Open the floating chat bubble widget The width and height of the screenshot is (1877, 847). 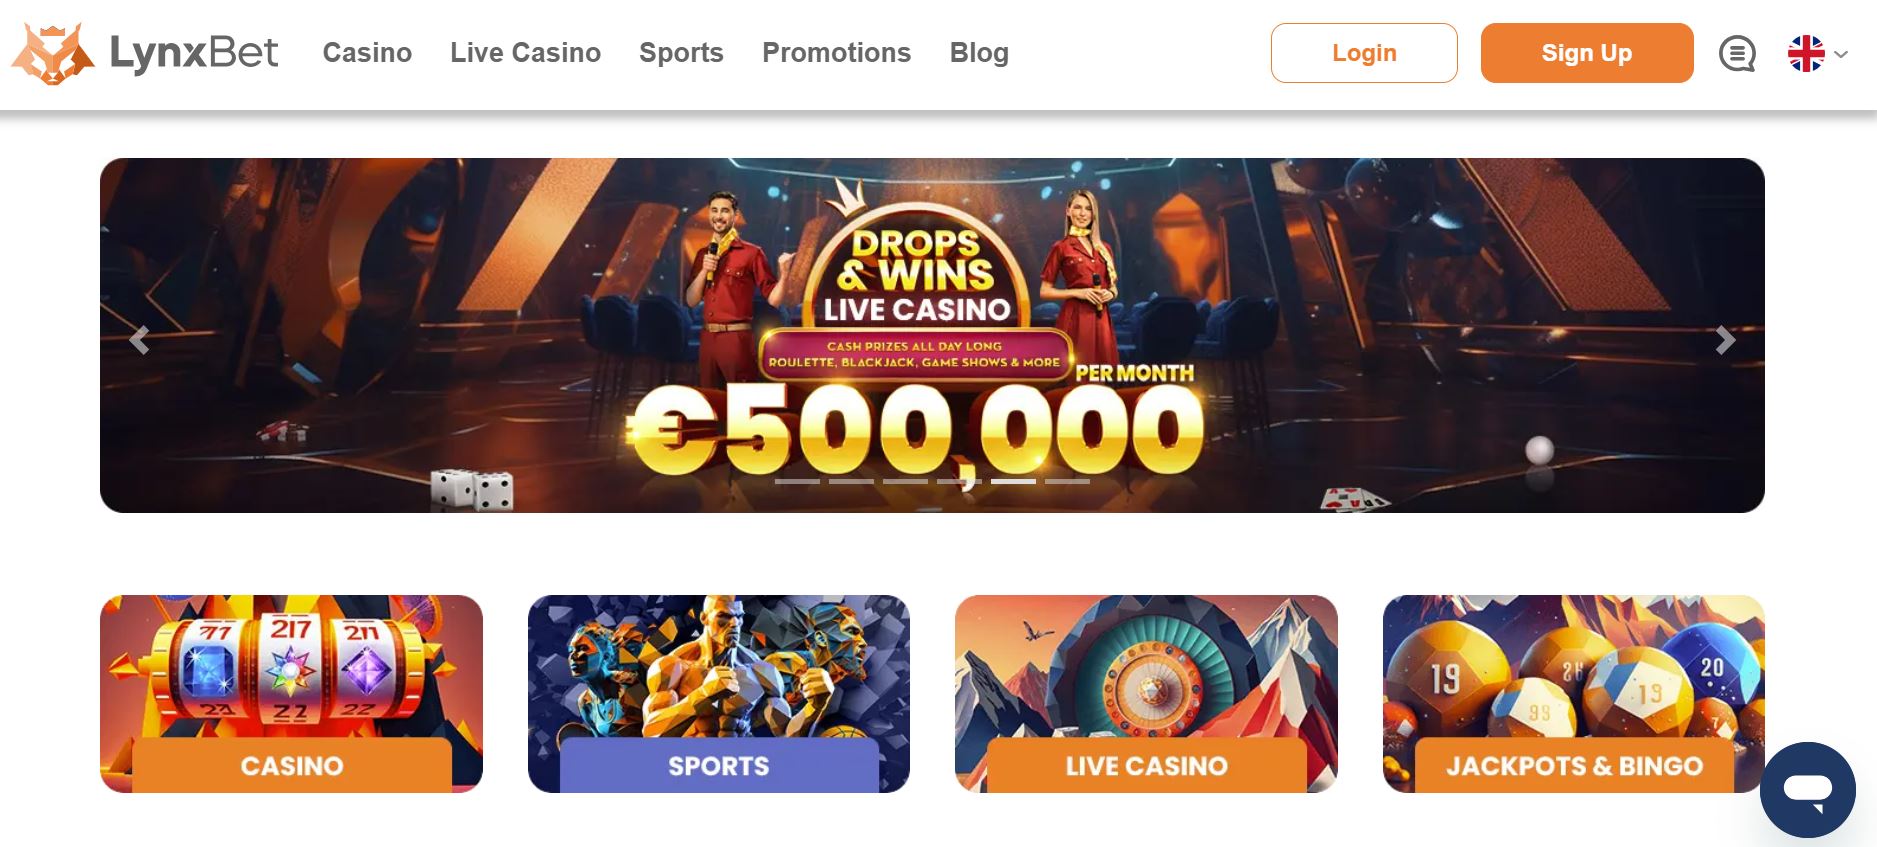1808,790
